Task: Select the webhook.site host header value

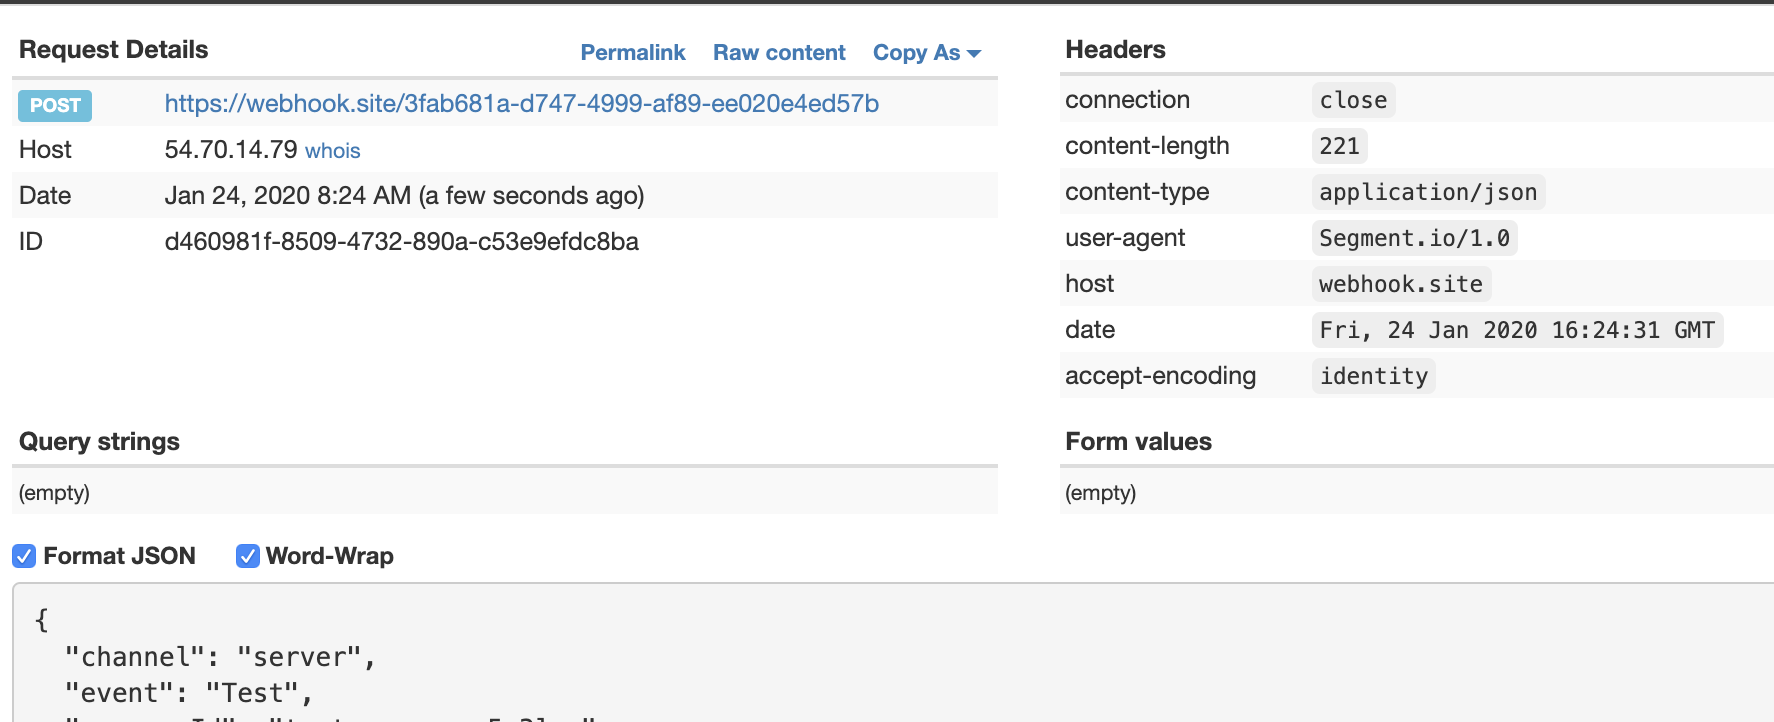Action: (1401, 284)
